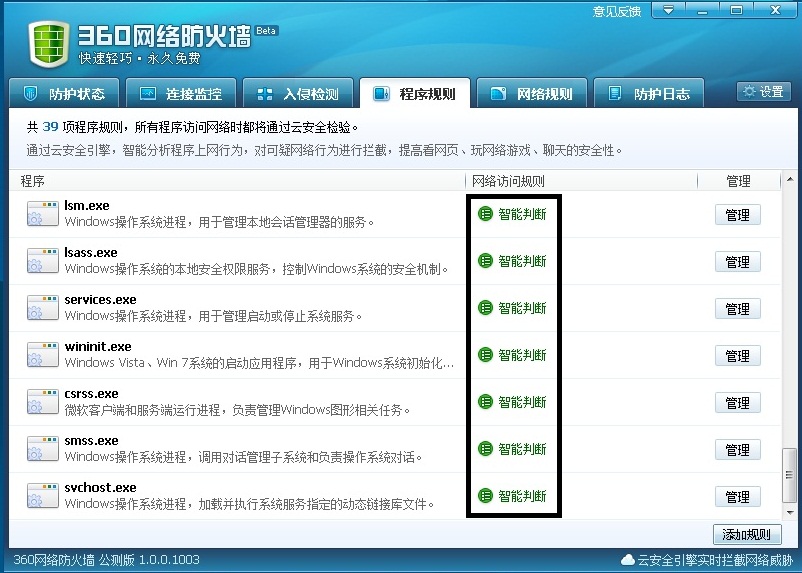The image size is (802, 573).
Task: Click the svchost.exe program icon
Action: click(43, 496)
